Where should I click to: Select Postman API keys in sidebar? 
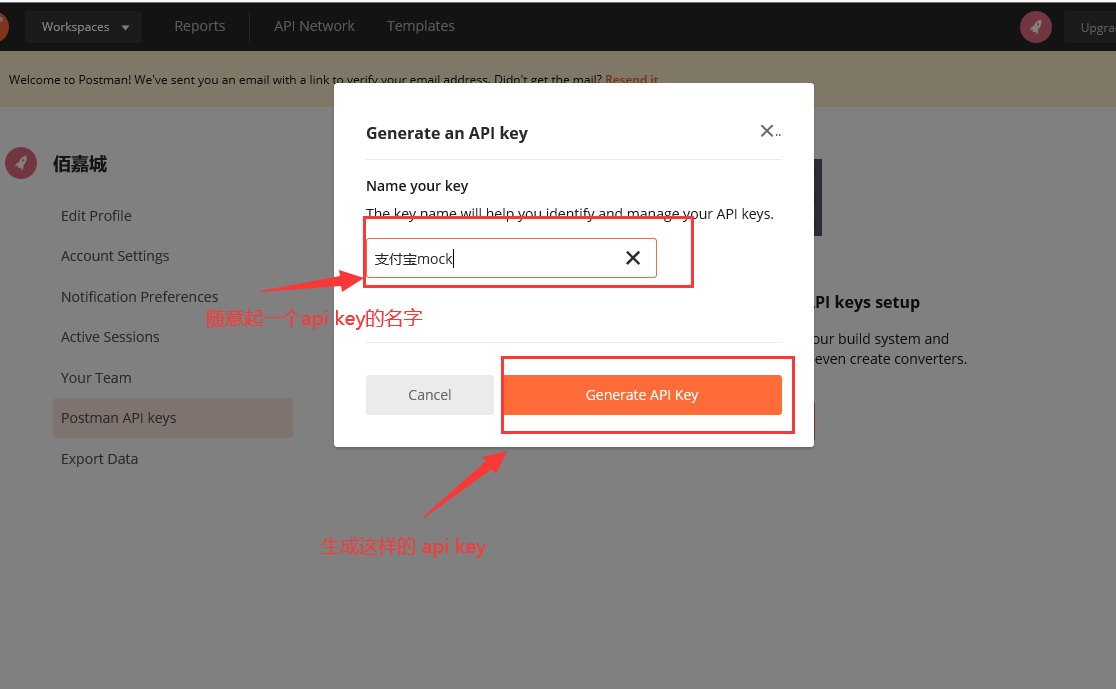pyautogui.click(x=173, y=419)
